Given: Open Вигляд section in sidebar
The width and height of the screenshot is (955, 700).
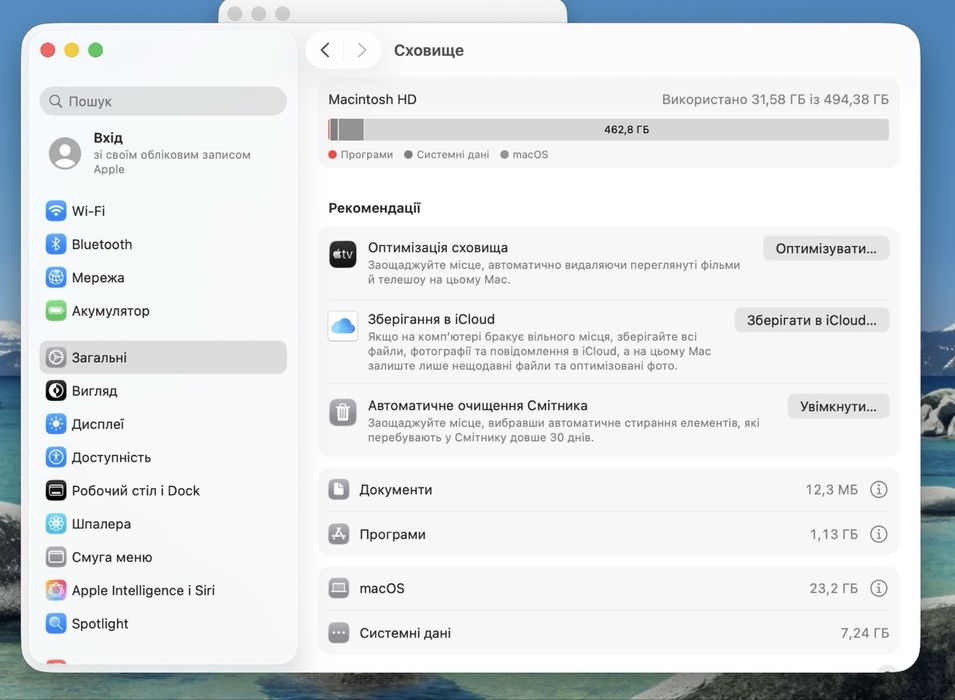Looking at the screenshot, I should pos(163,391).
